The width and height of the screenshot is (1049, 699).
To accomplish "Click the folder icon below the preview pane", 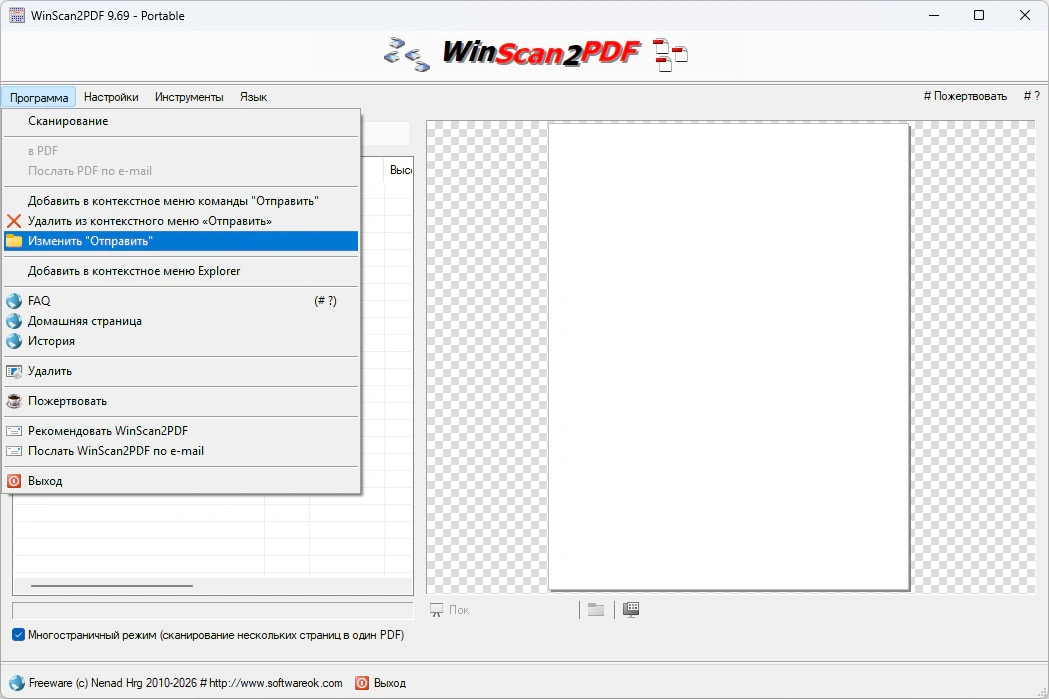I will pyautogui.click(x=595, y=609).
